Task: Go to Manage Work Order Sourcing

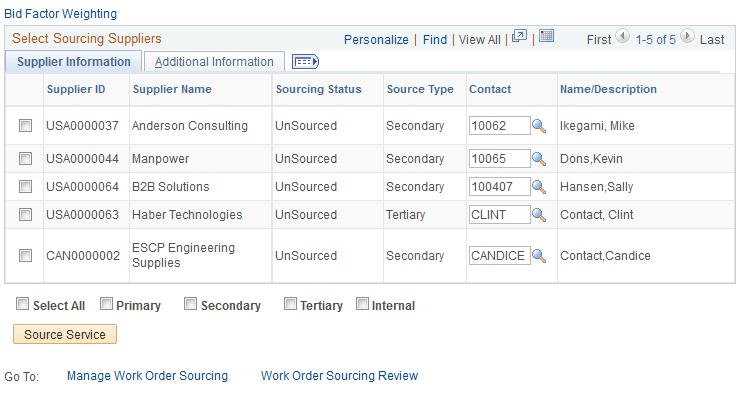Action: click(147, 376)
